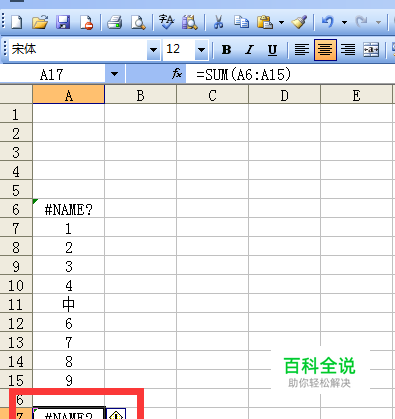This screenshot has width=395, height=419.
Task: Click cell A7 containing 1
Action: tap(69, 228)
